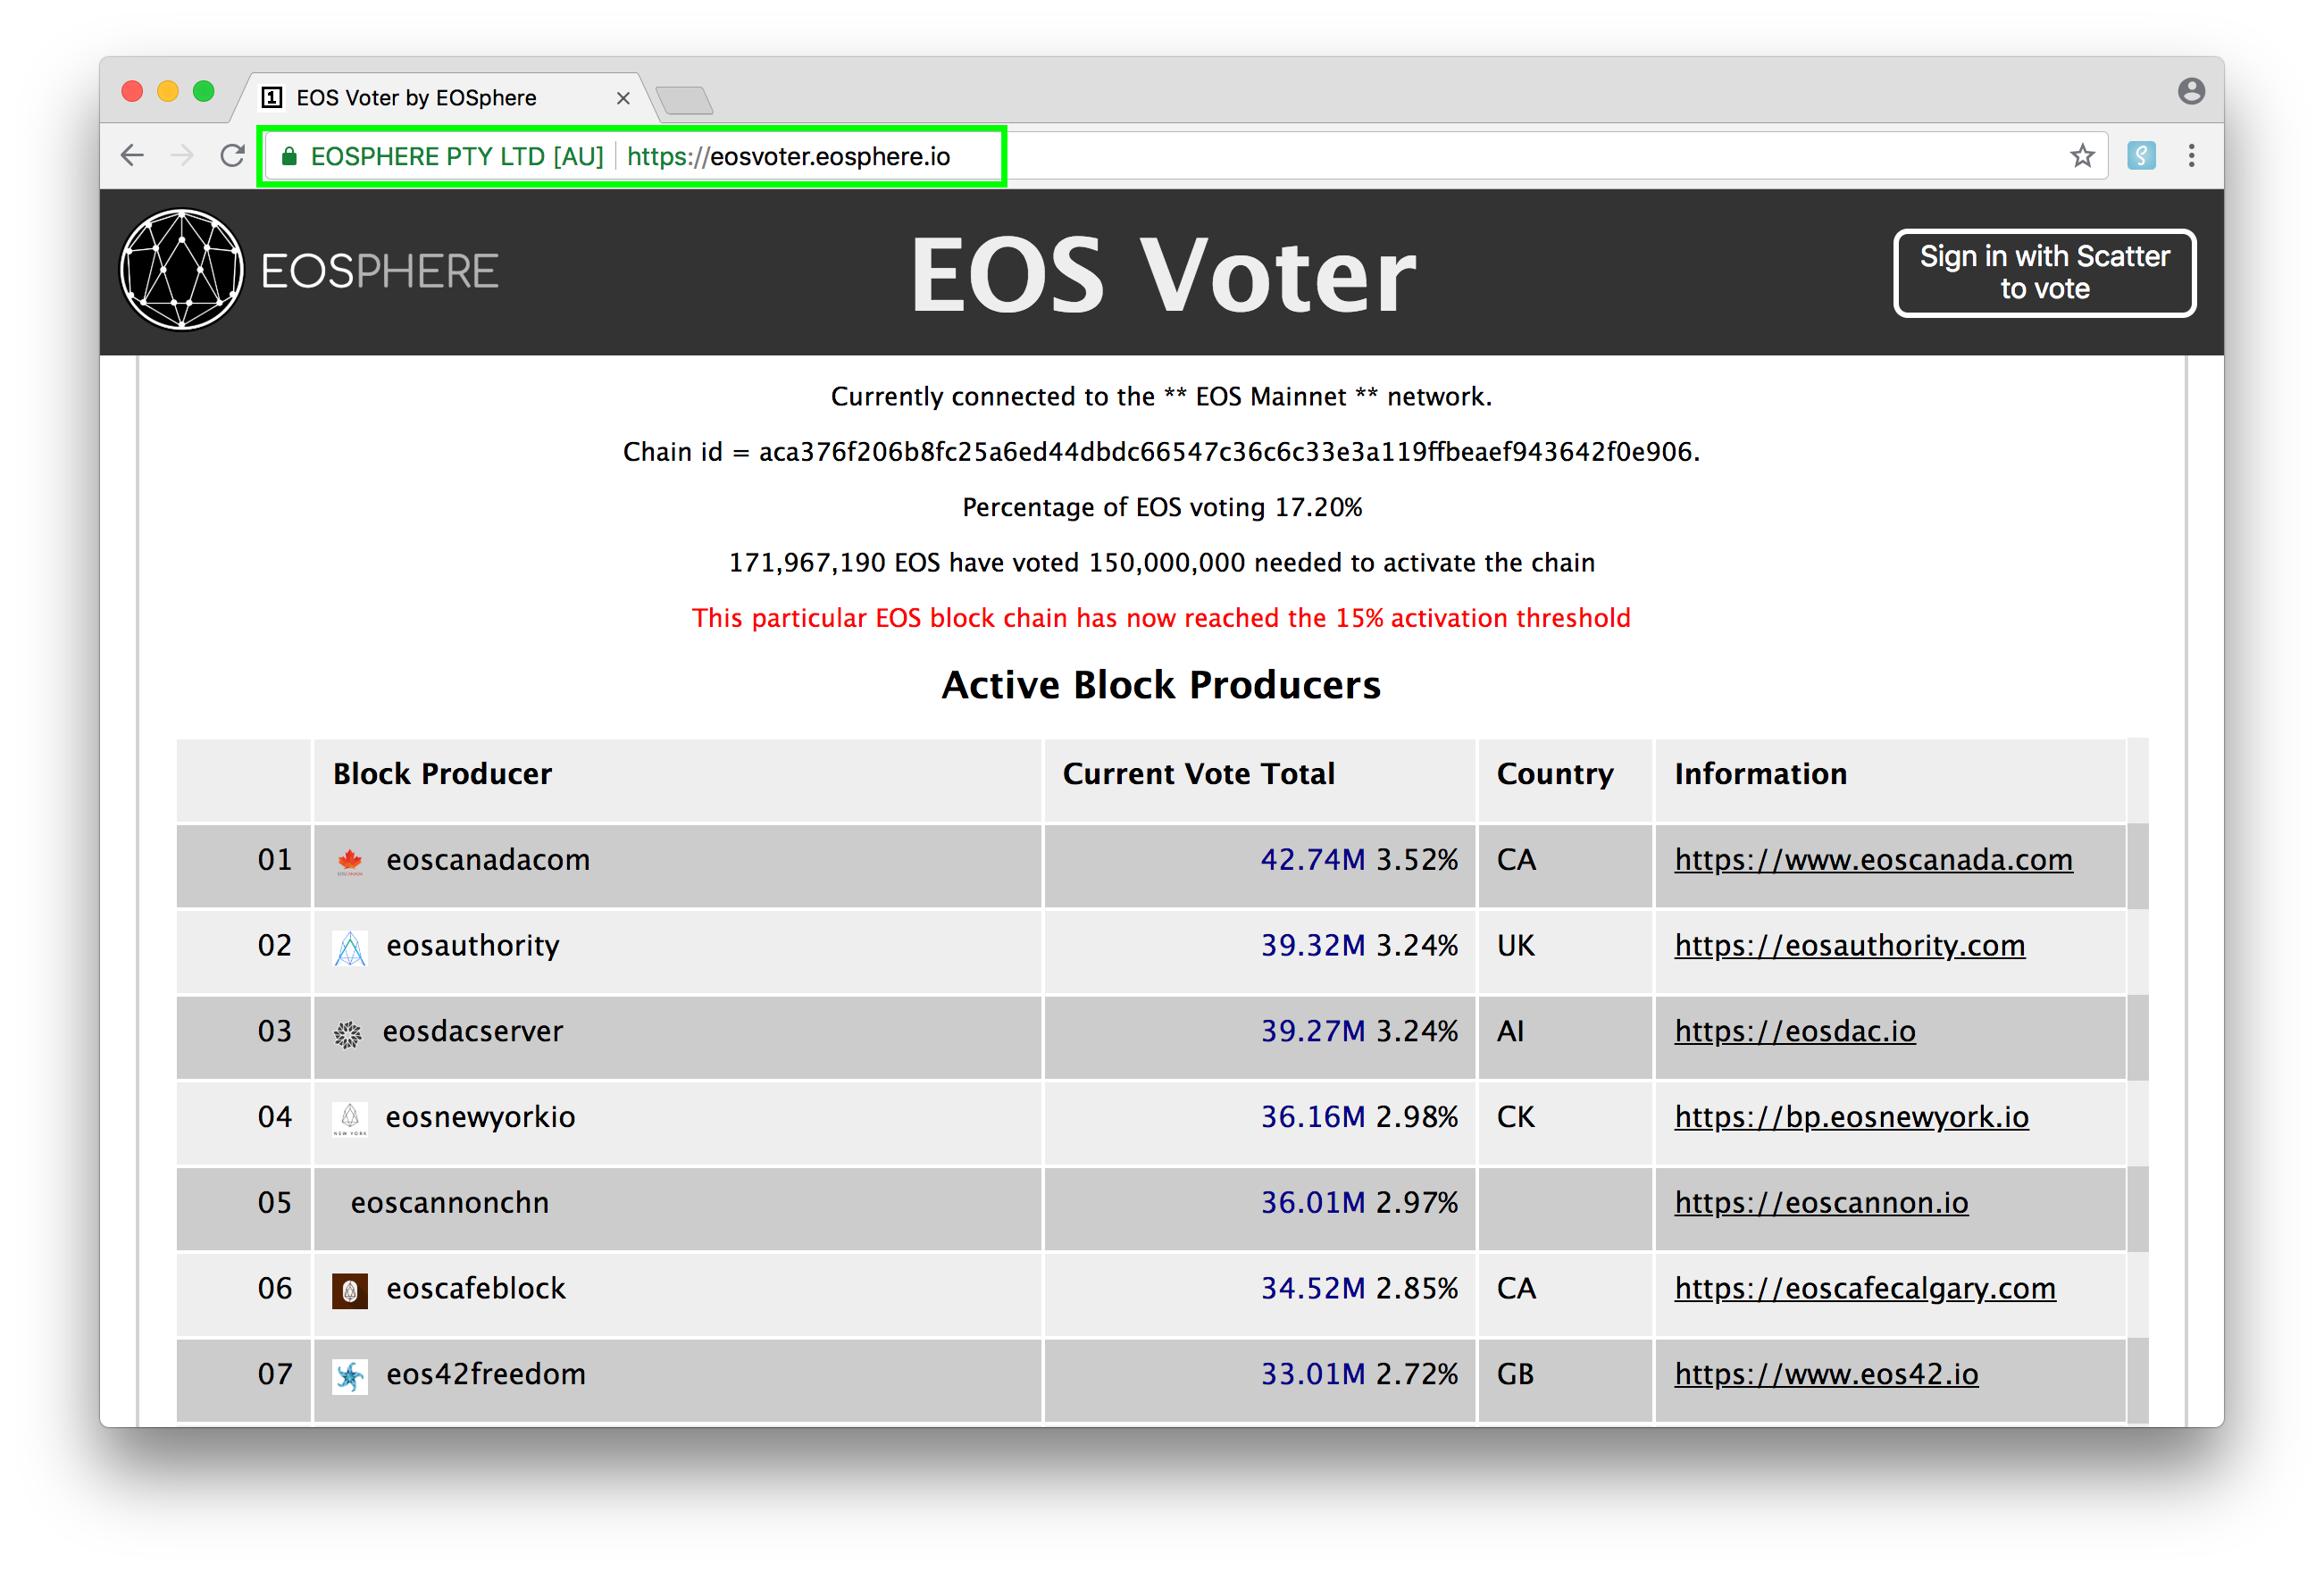Click the red activation threshold message

[1161, 618]
